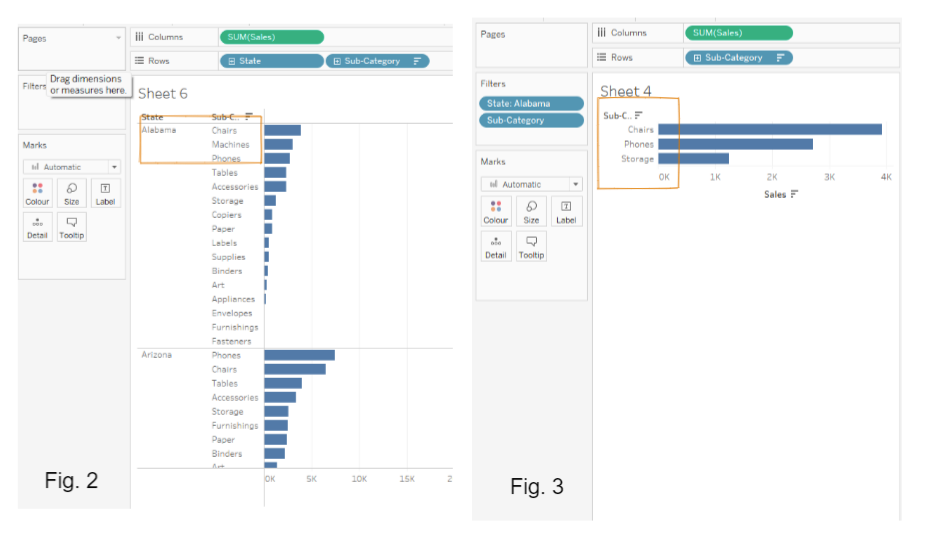
Task: Click the Sub-C header sort icon in Sheet 4
Action: coord(638,115)
